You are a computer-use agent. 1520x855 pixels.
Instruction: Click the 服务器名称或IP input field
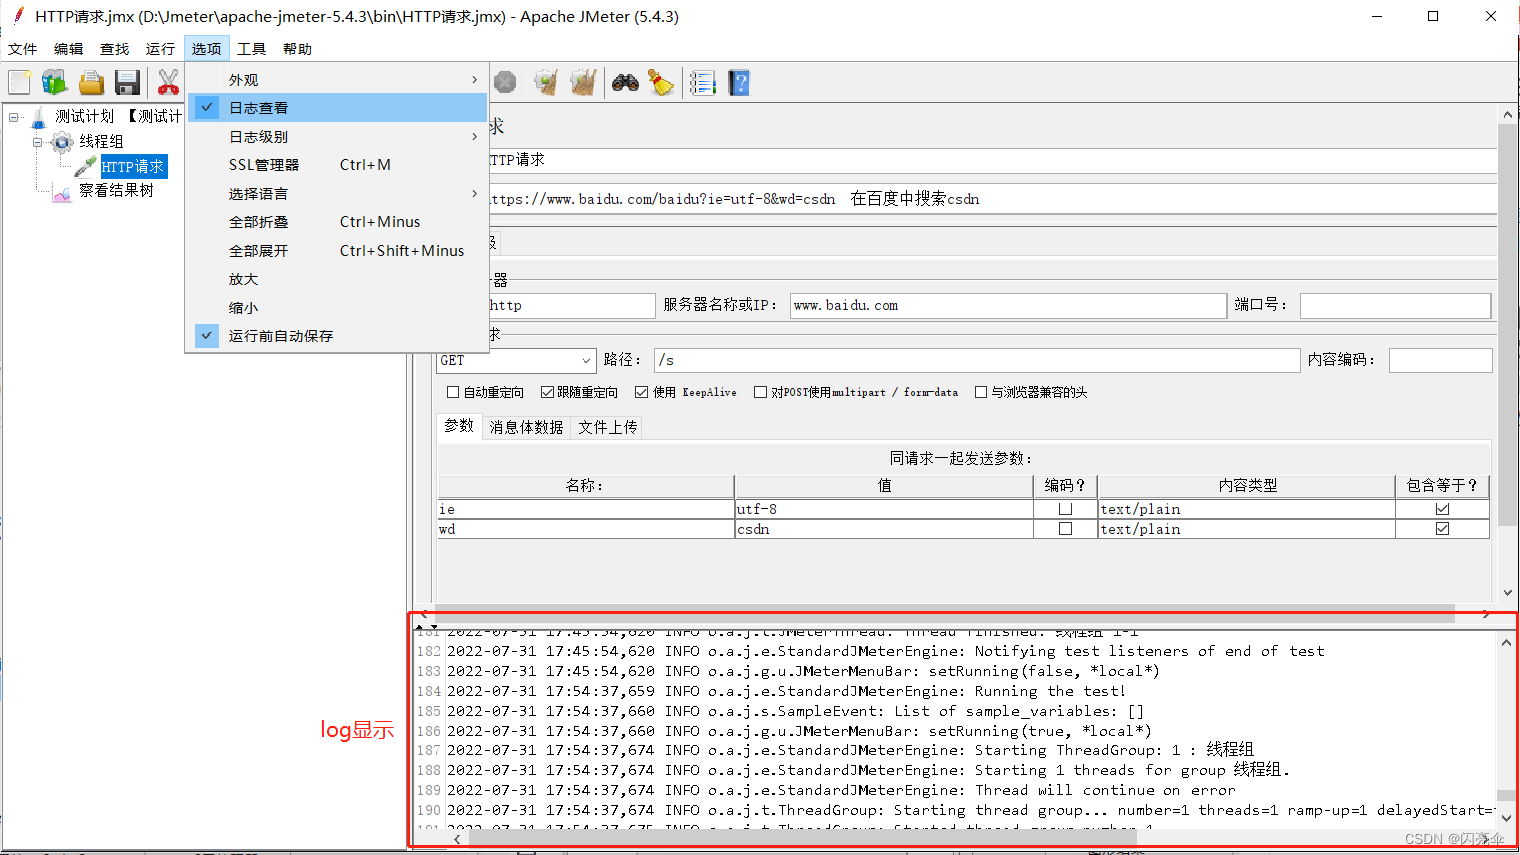tap(1008, 305)
